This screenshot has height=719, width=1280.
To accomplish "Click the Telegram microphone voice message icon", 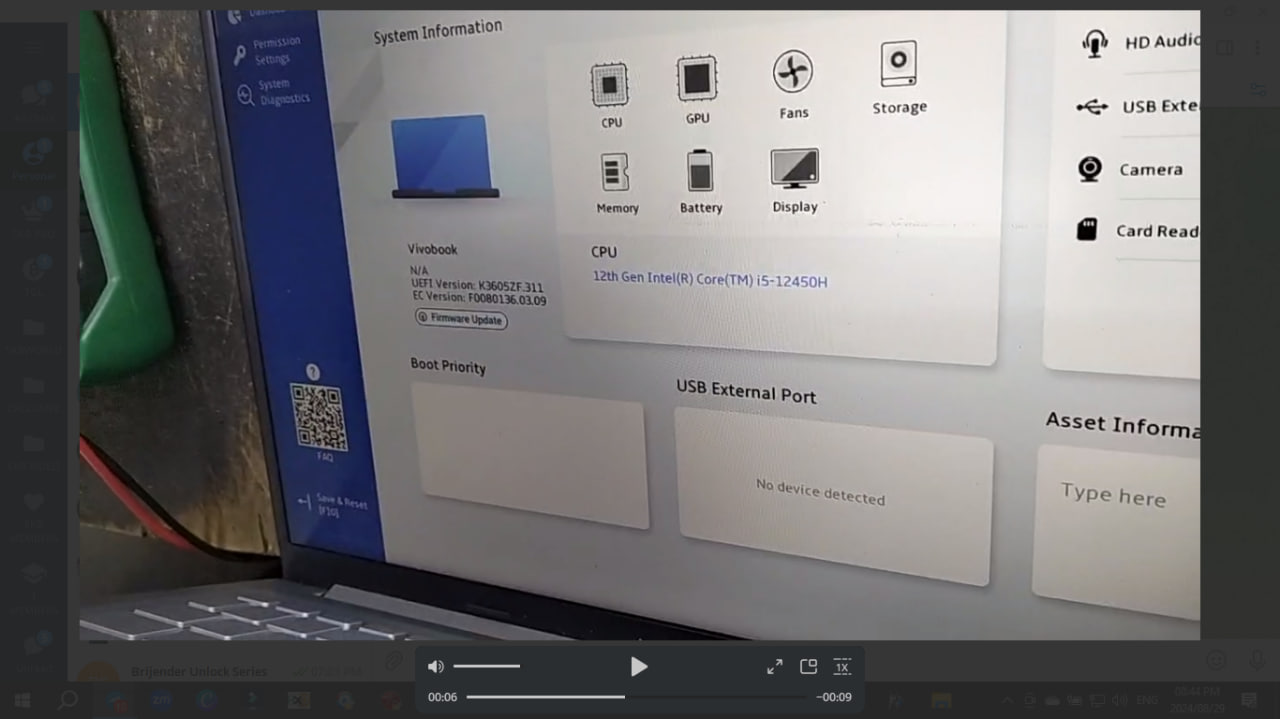I will (x=1256, y=660).
